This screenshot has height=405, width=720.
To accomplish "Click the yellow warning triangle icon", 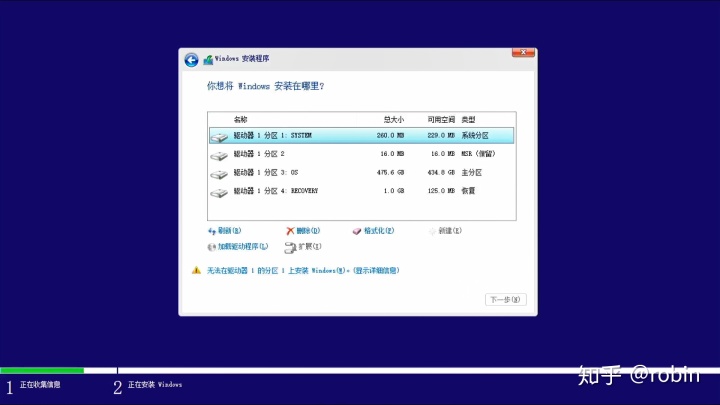I will [197, 270].
